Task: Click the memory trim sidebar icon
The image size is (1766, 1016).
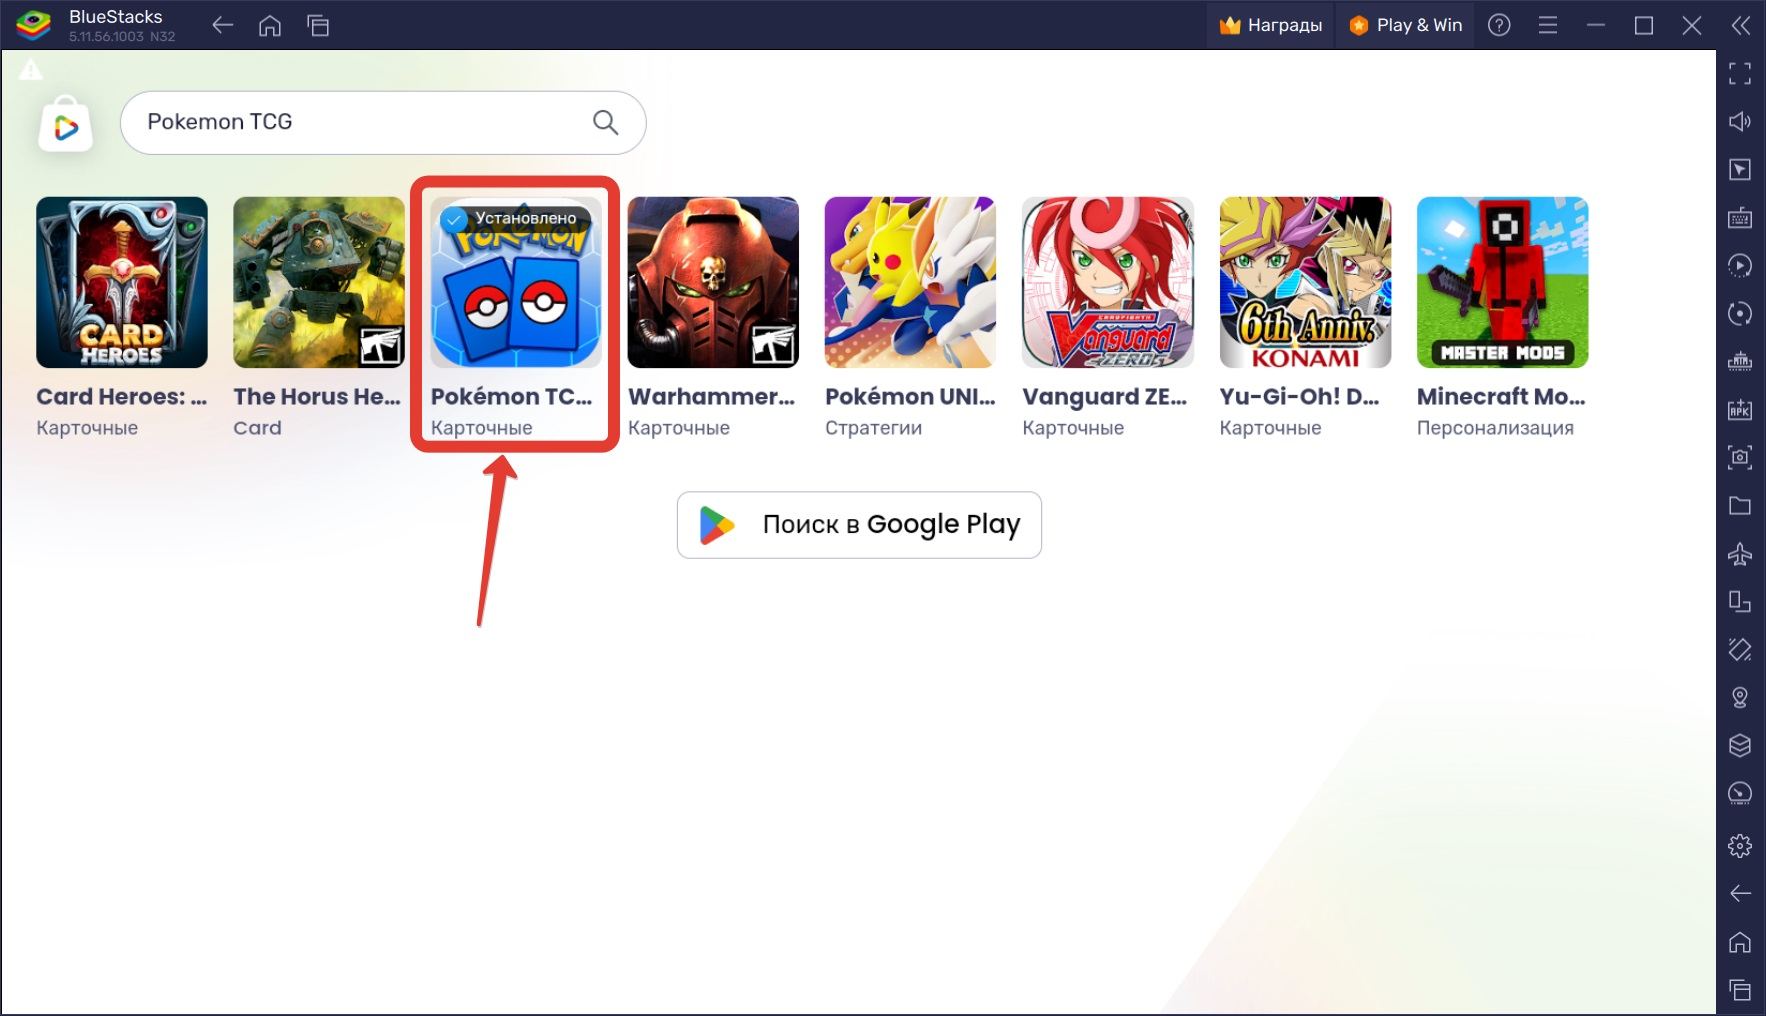Action: 1740,362
